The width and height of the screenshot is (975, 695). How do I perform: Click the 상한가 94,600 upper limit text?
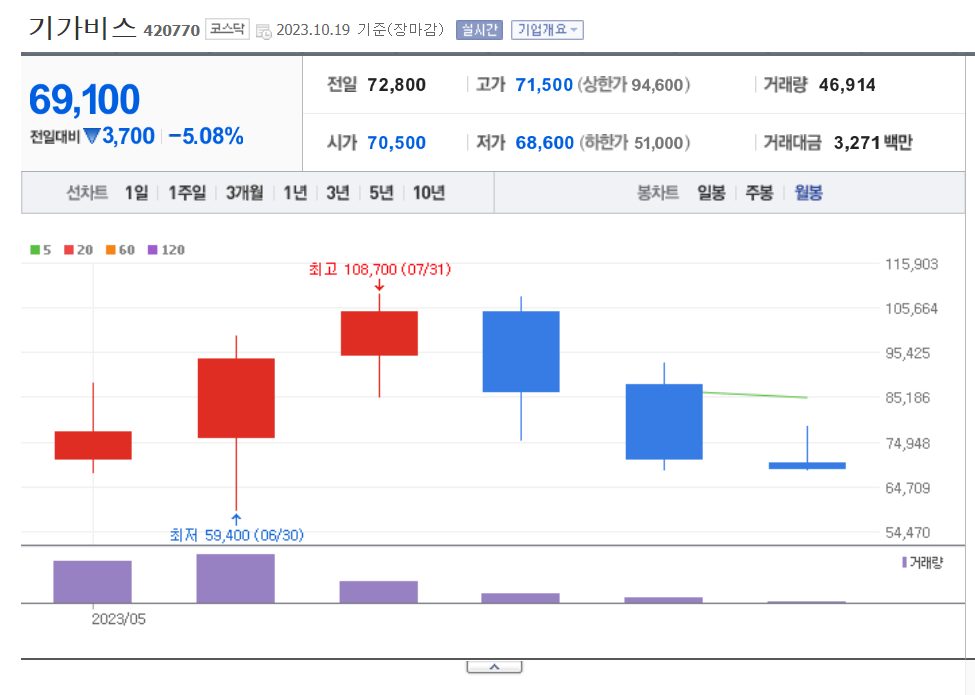coord(634,85)
